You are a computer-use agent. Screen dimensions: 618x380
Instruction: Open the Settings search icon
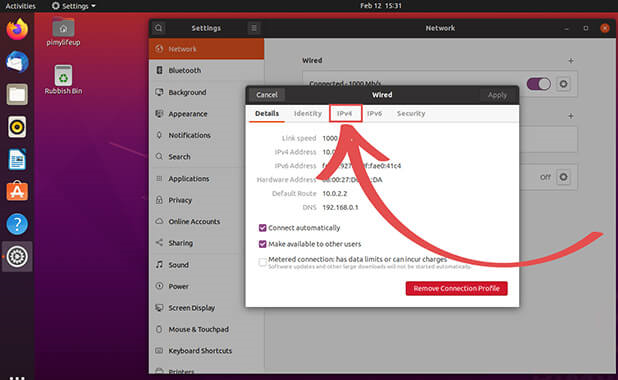(158, 28)
